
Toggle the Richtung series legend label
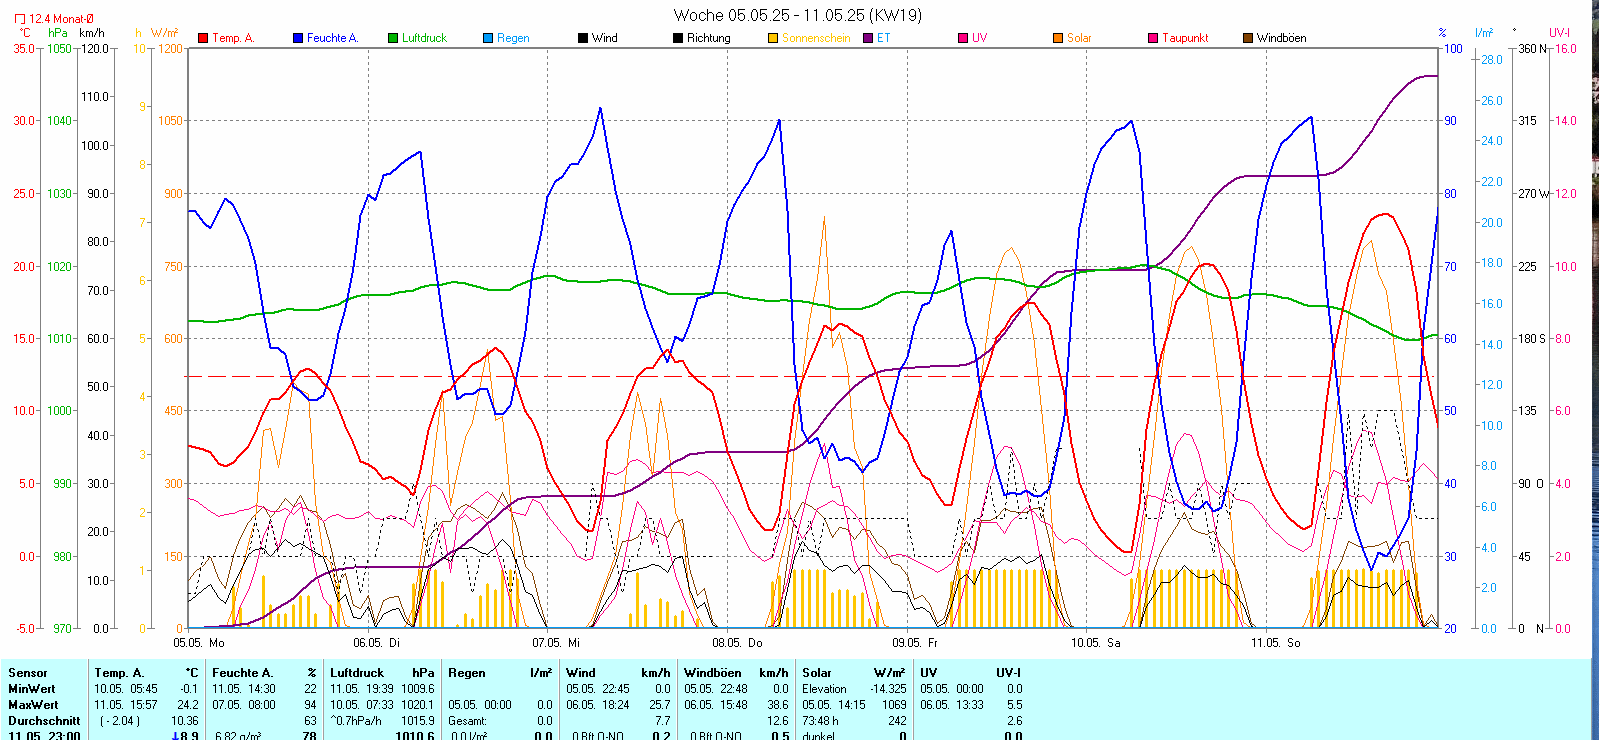(708, 38)
